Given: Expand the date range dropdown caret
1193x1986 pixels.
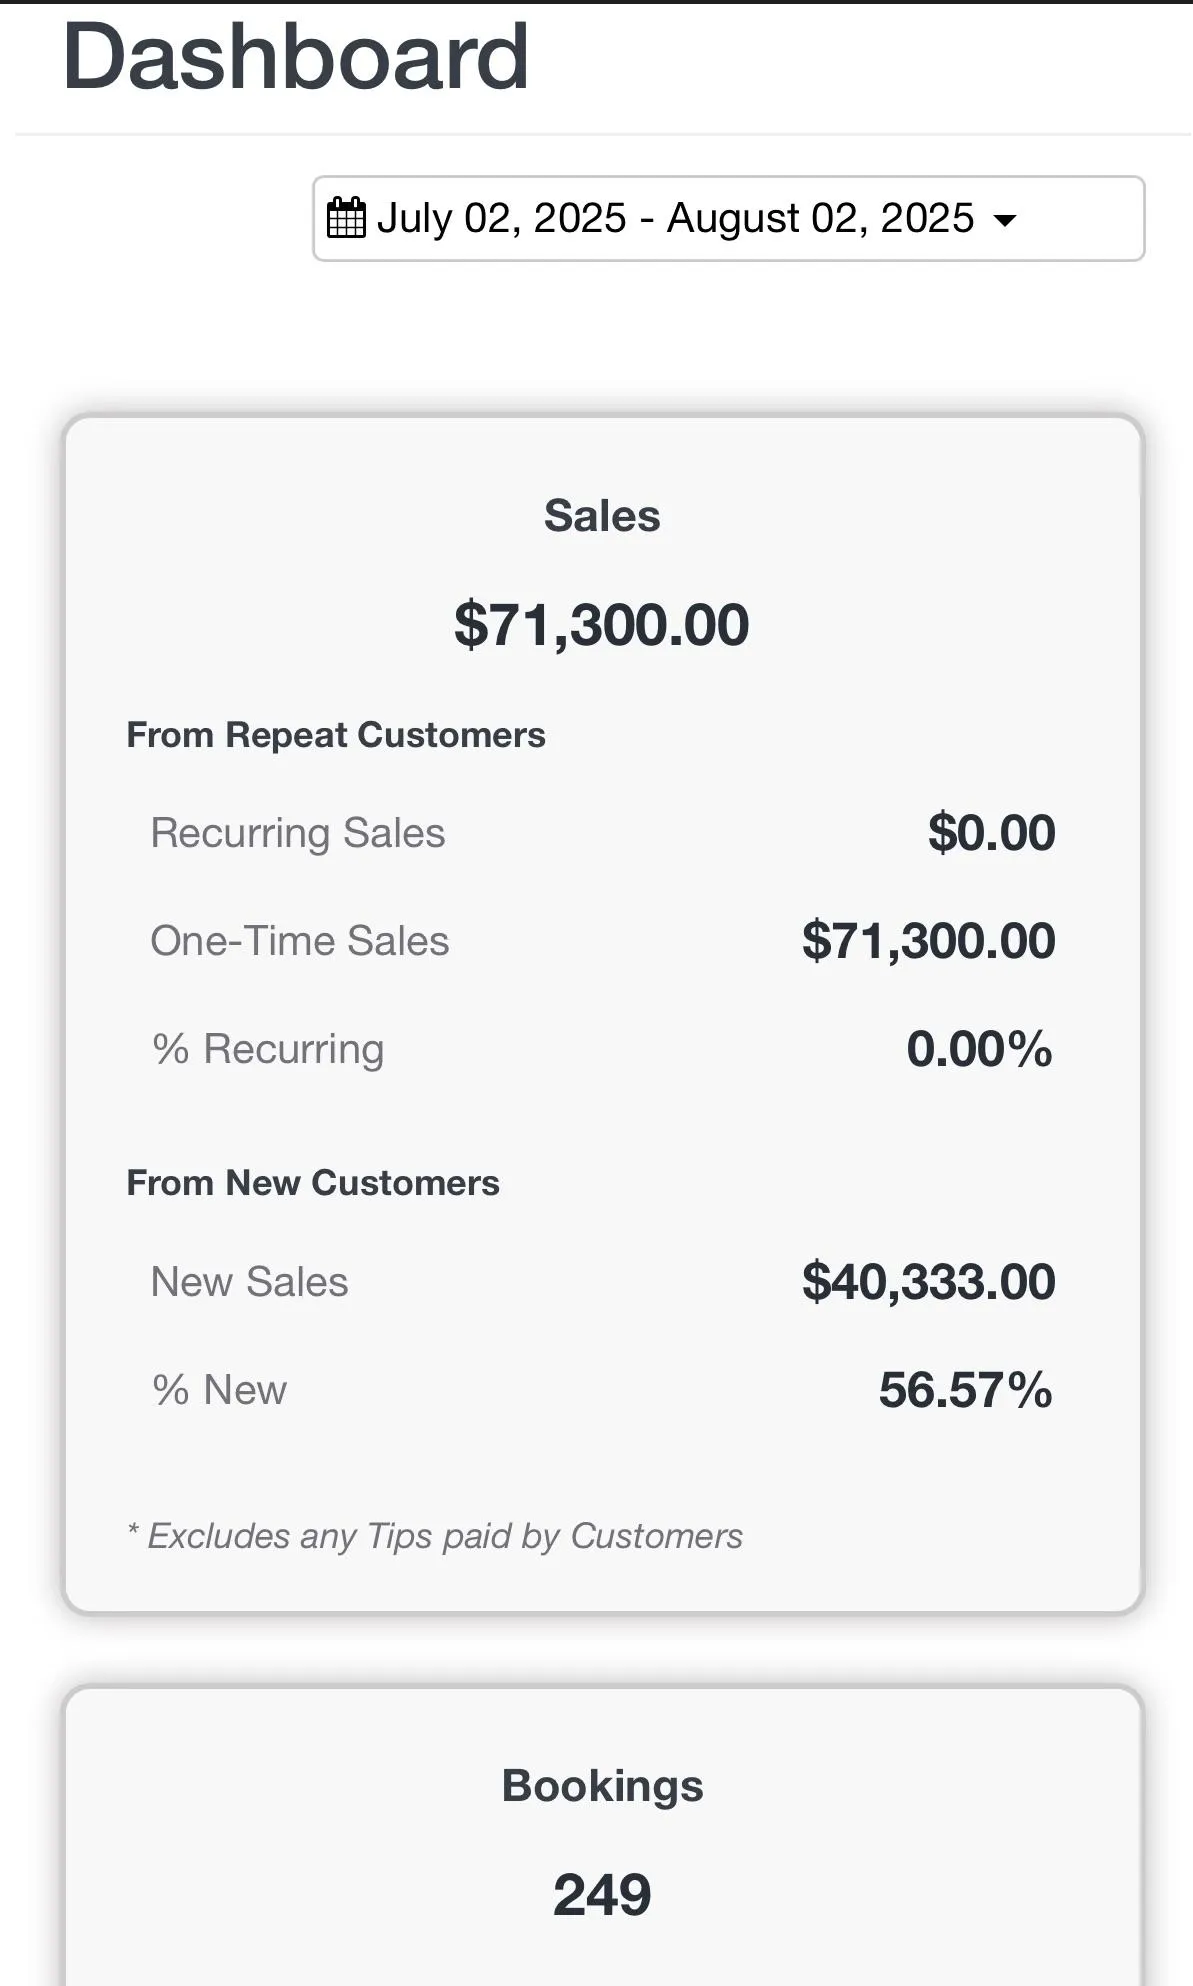Looking at the screenshot, I should pyautogui.click(x=1005, y=220).
